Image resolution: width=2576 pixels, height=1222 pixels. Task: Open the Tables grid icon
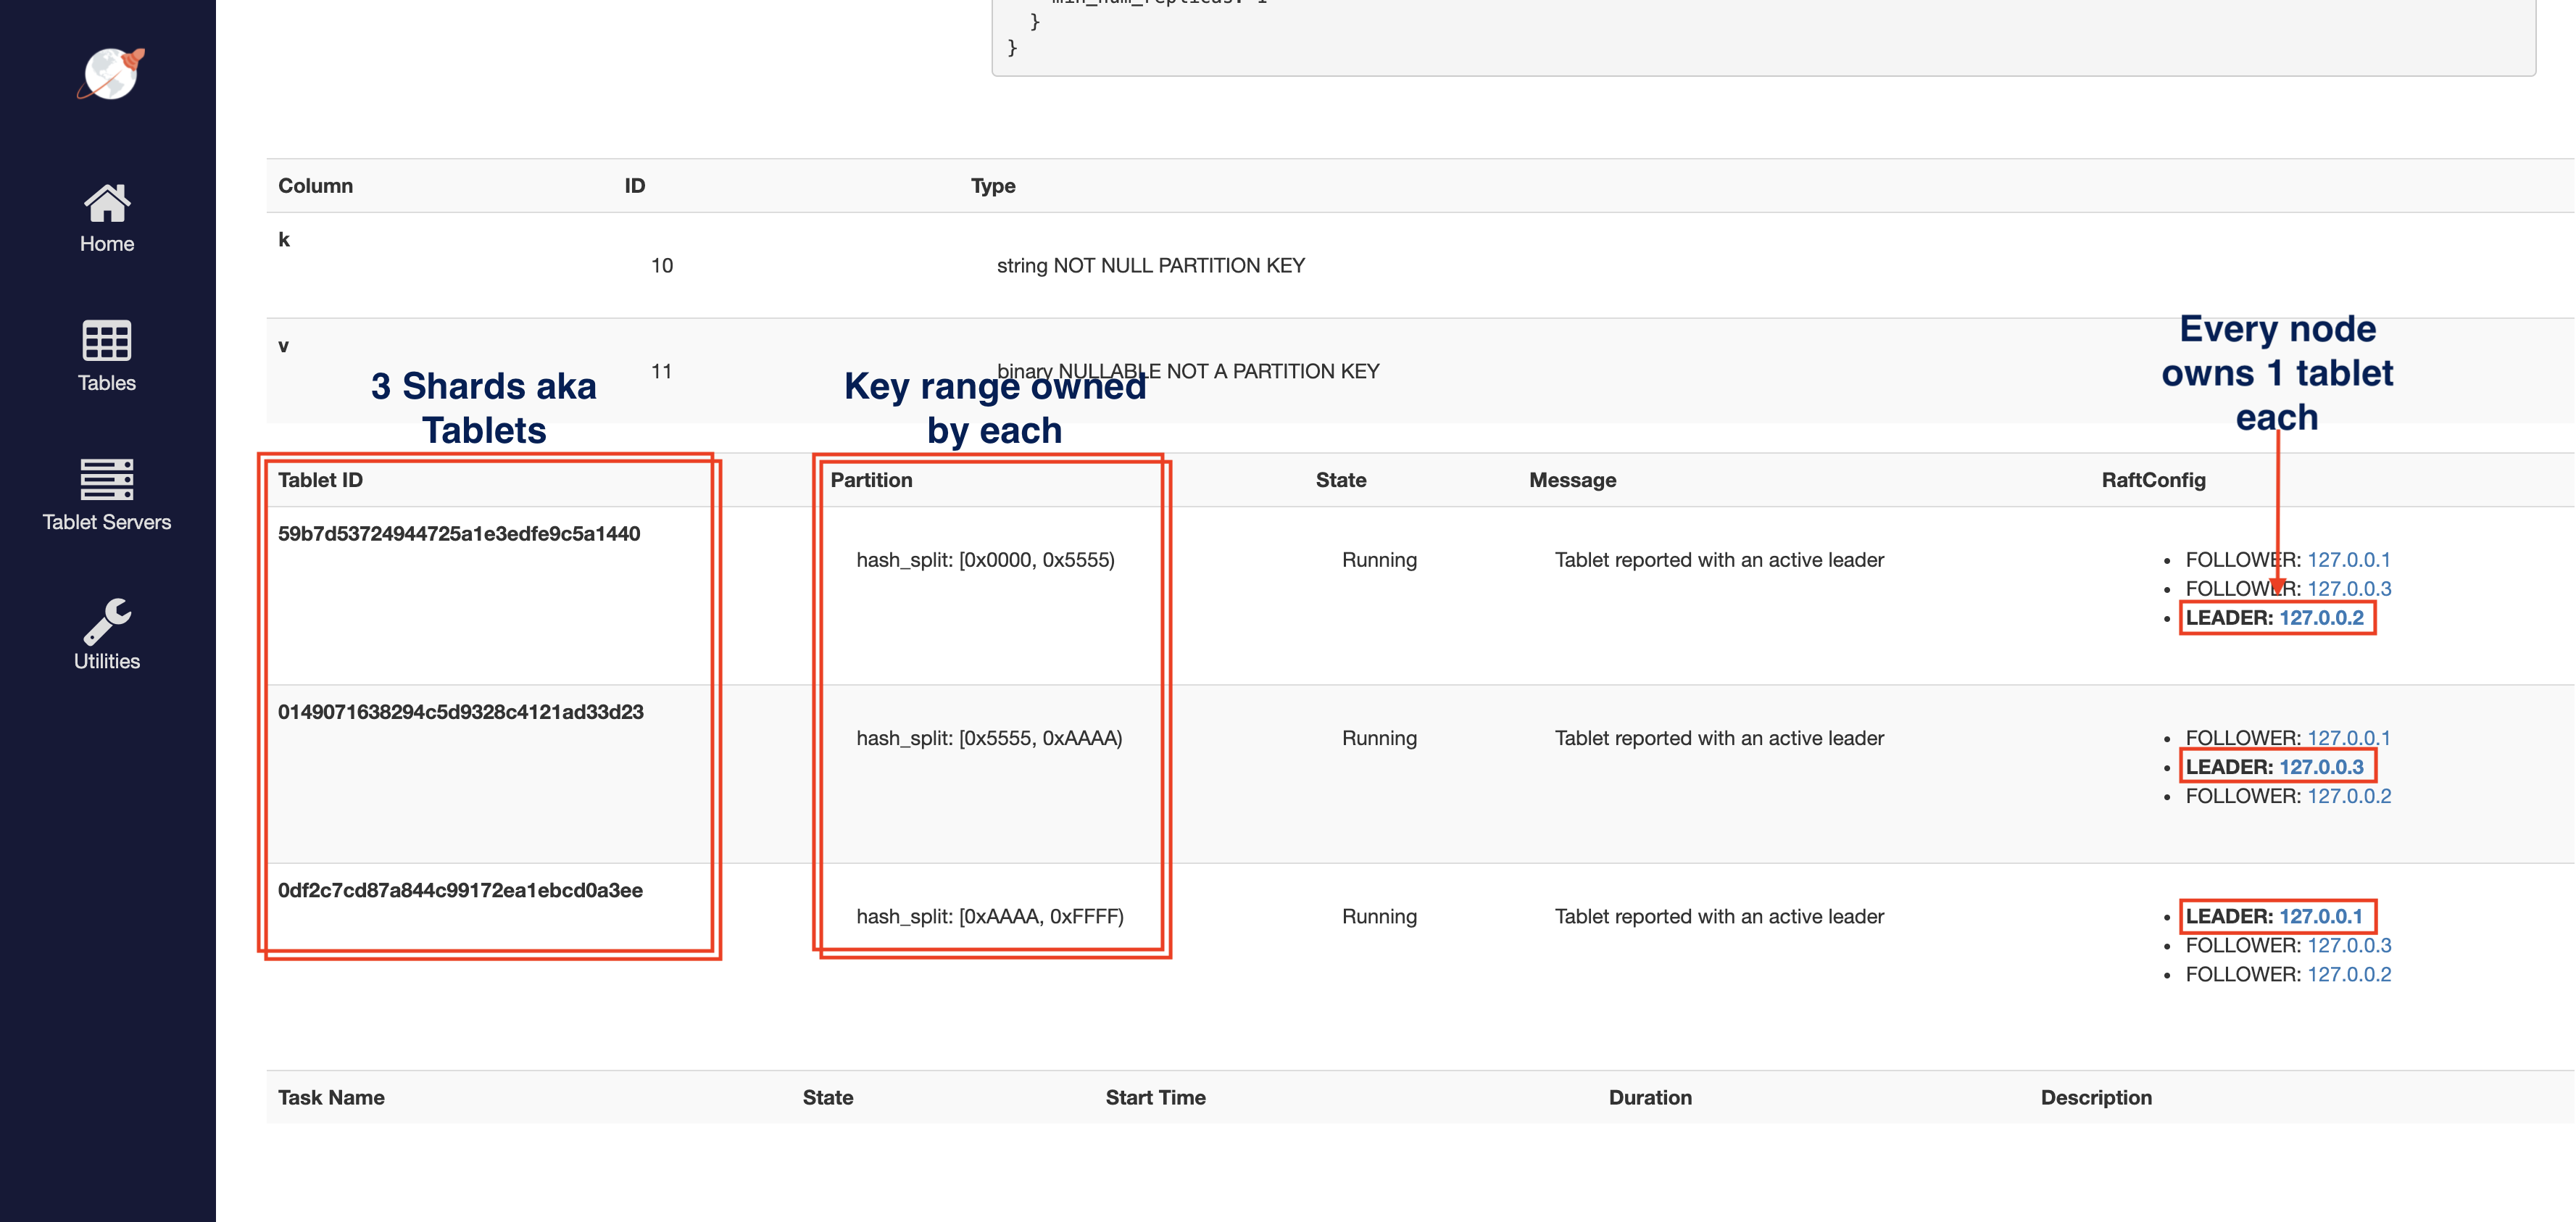(106, 341)
